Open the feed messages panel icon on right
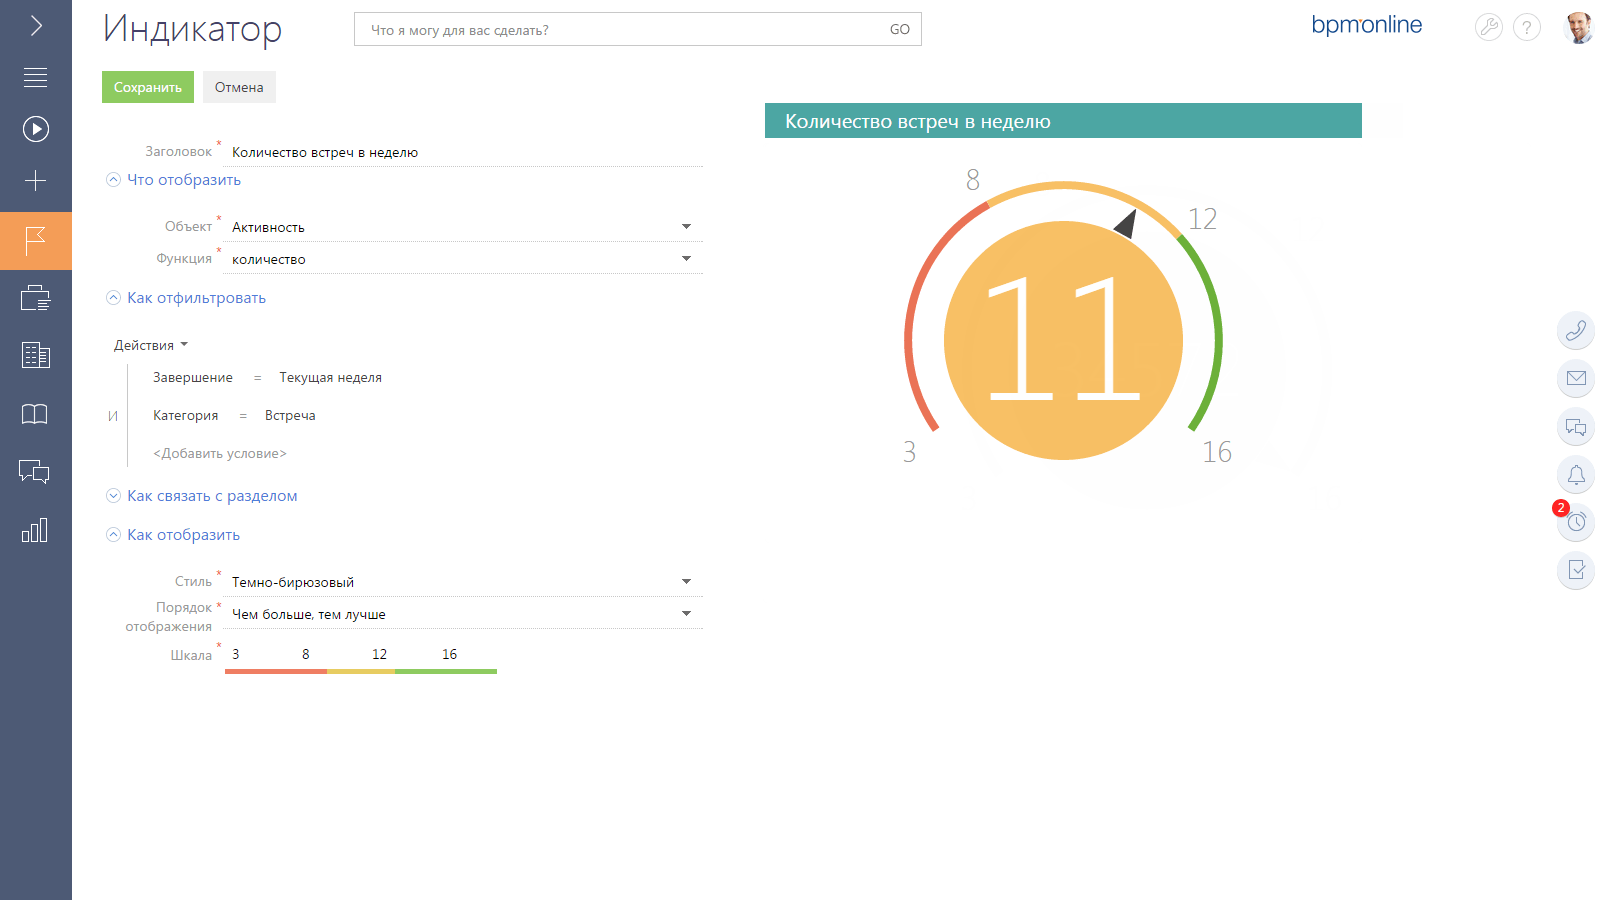This screenshot has height=900, width=1600. (1576, 427)
